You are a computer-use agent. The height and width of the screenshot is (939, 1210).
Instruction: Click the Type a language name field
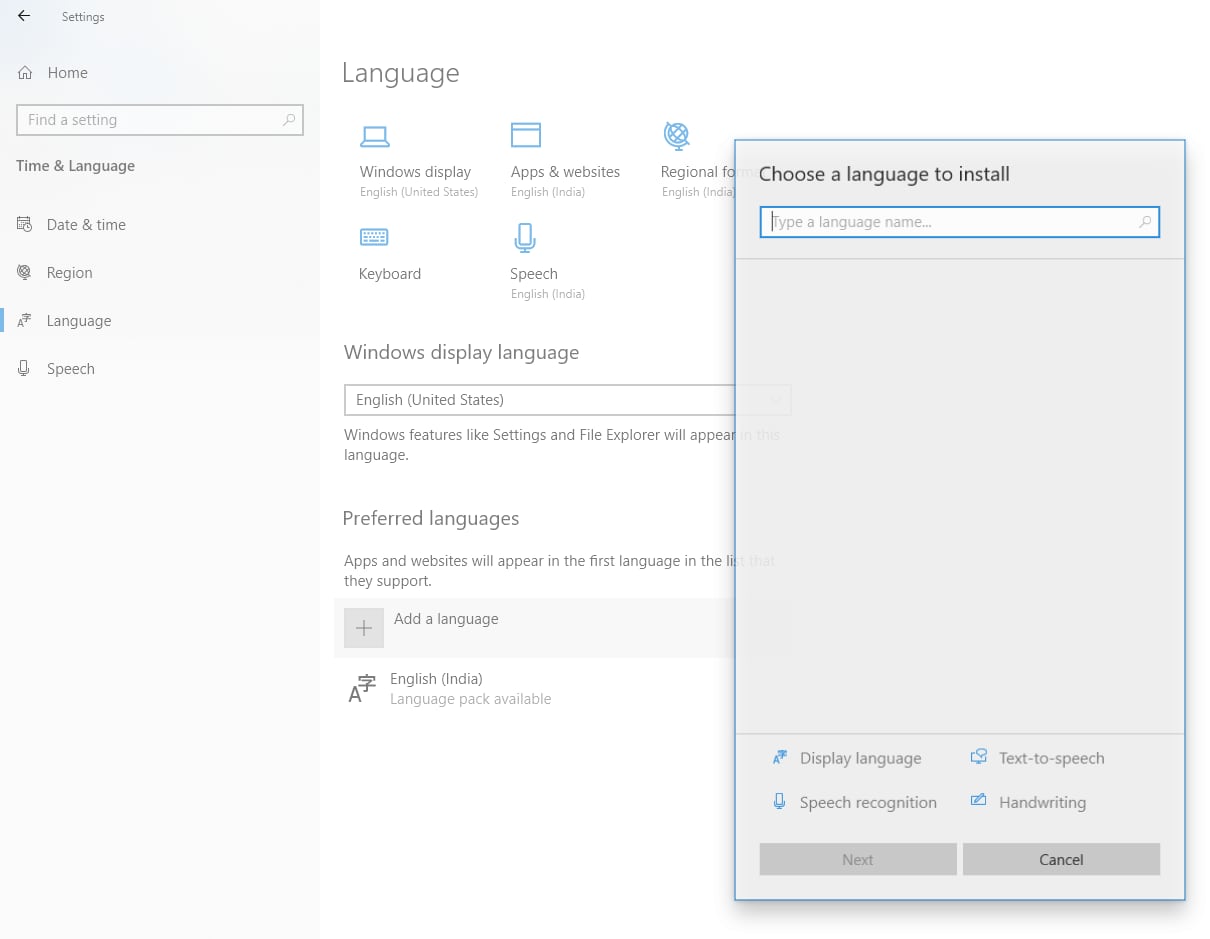959,222
